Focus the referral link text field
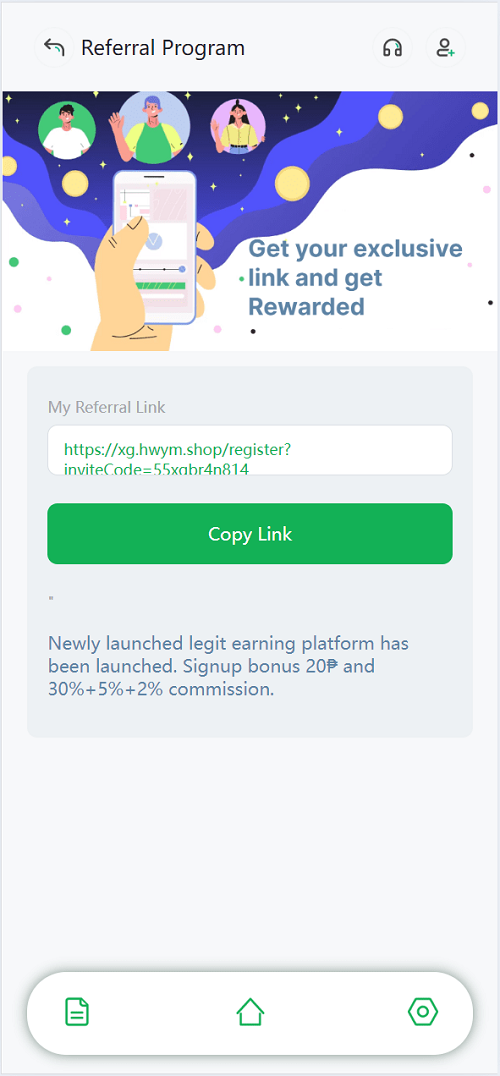The height and width of the screenshot is (1076, 500). click(250, 450)
